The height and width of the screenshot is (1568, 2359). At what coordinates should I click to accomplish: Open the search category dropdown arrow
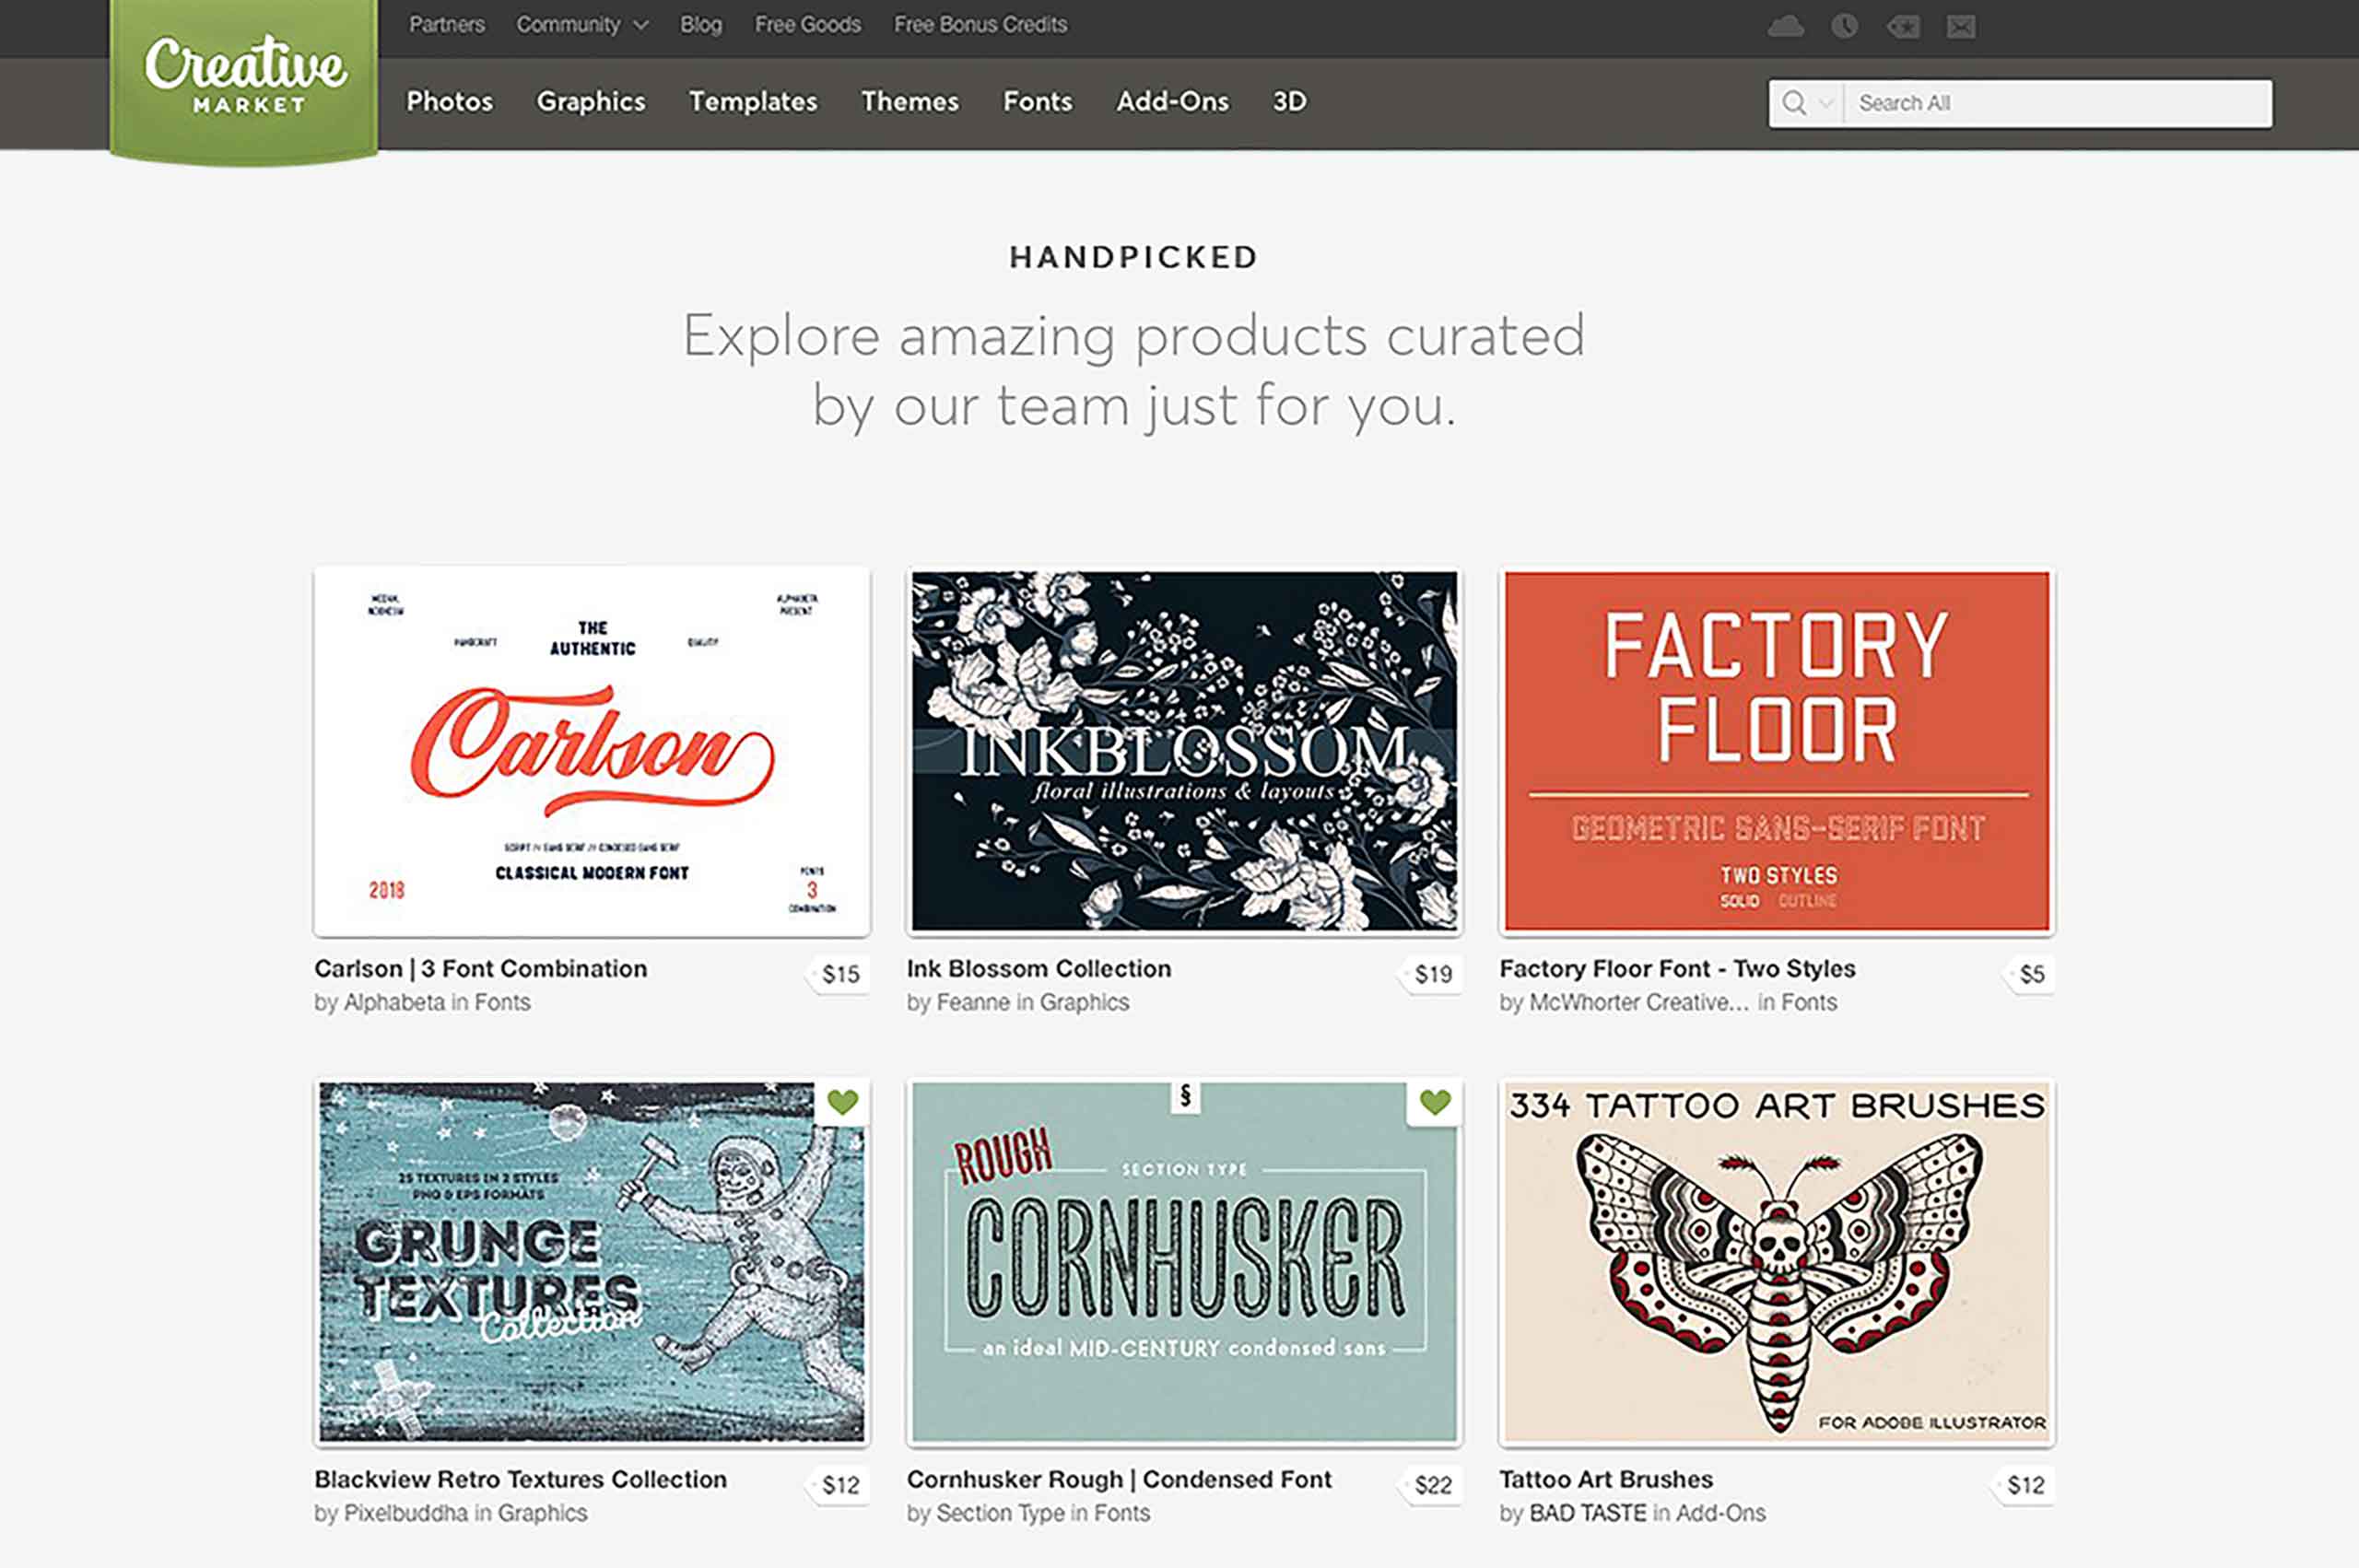pyautogui.click(x=1826, y=103)
